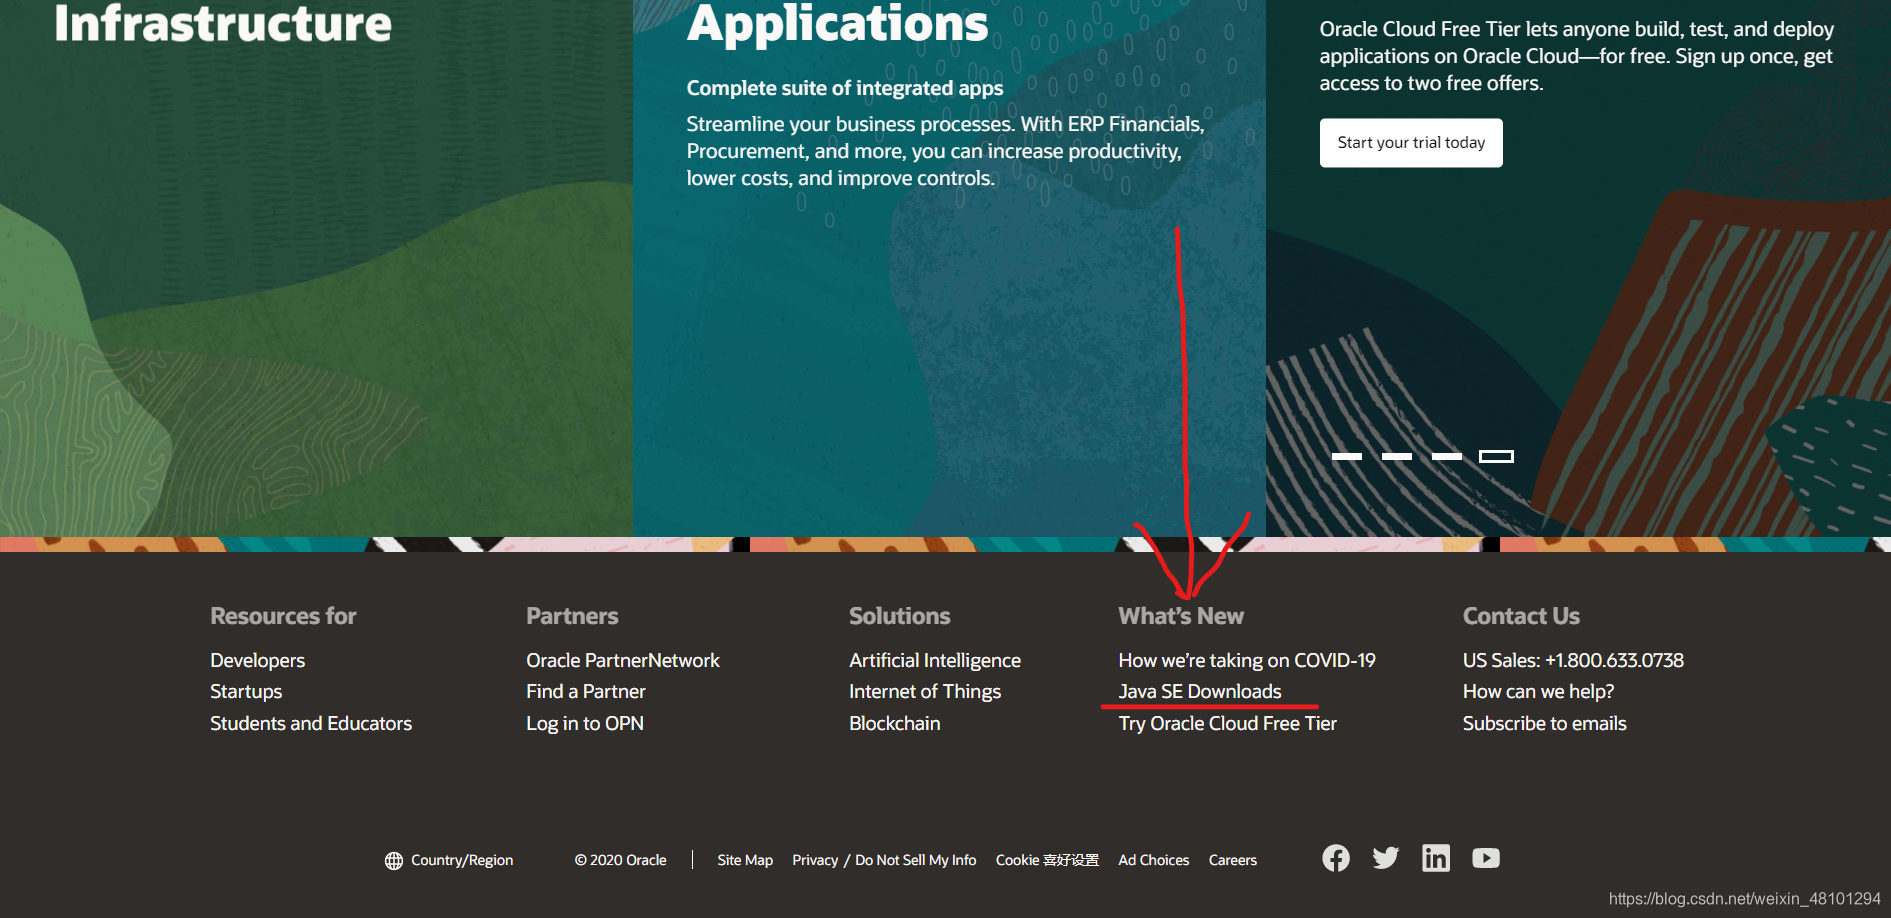This screenshot has height=918, width=1891.
Task: Select the third carousel slide indicator
Action: [1446, 456]
